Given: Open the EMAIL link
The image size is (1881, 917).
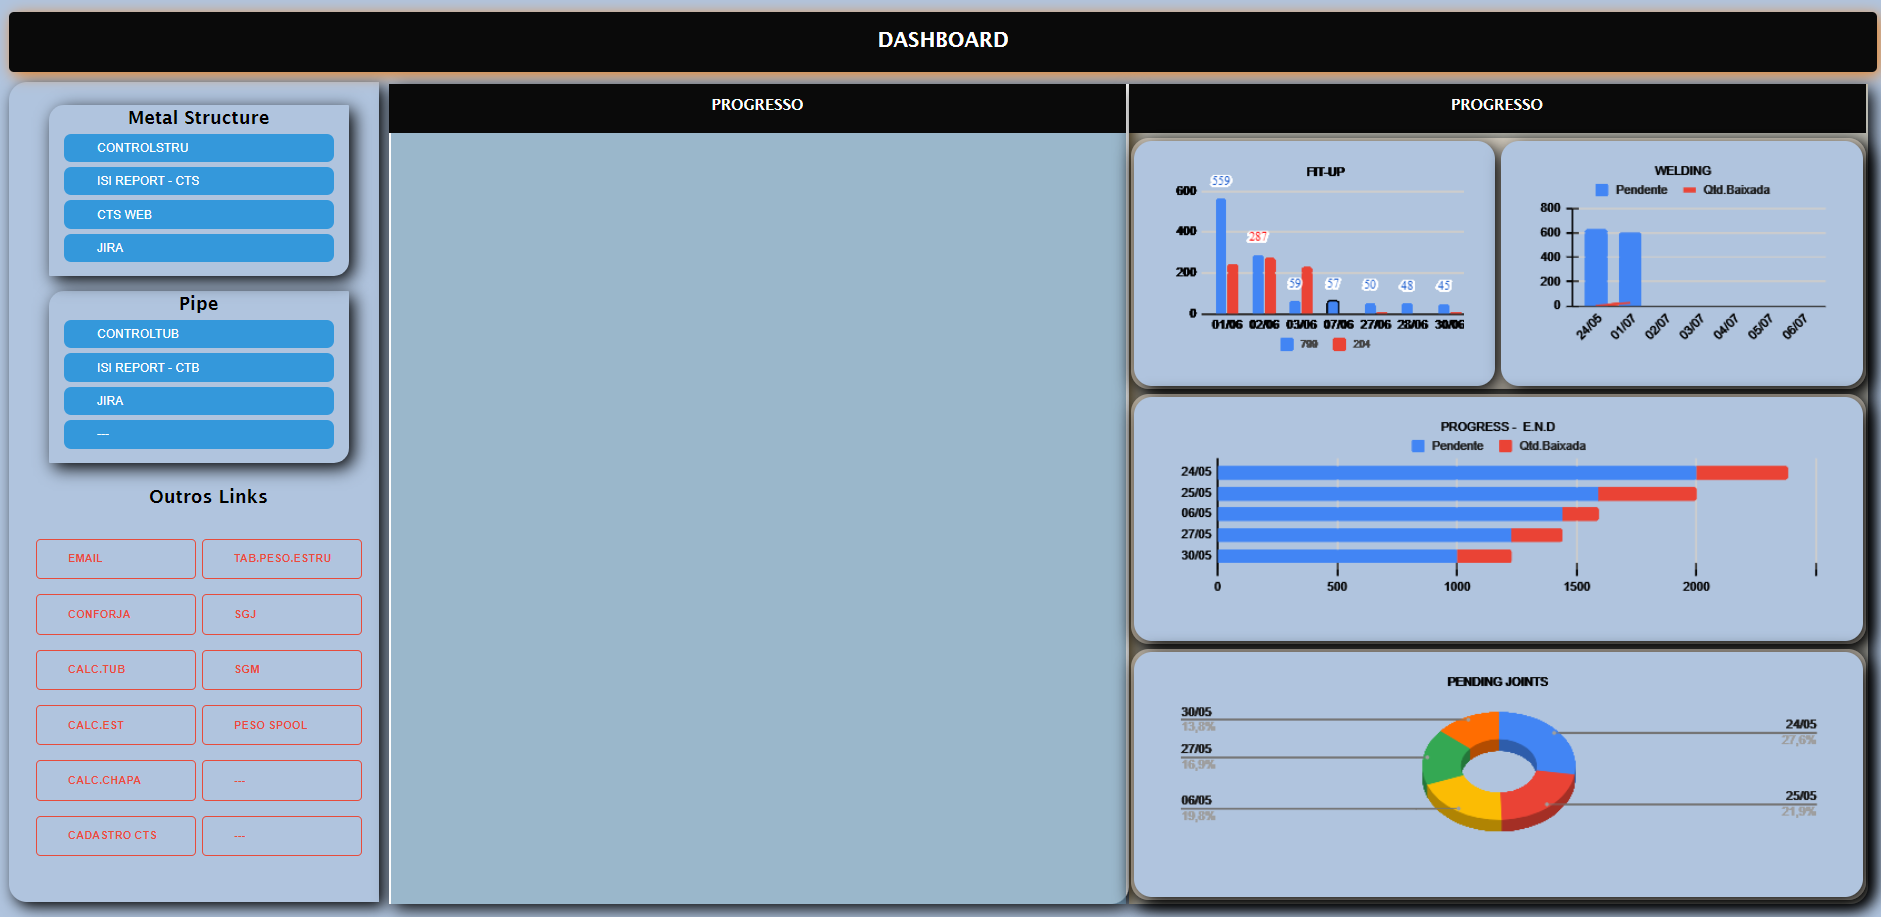Looking at the screenshot, I should click(x=116, y=559).
